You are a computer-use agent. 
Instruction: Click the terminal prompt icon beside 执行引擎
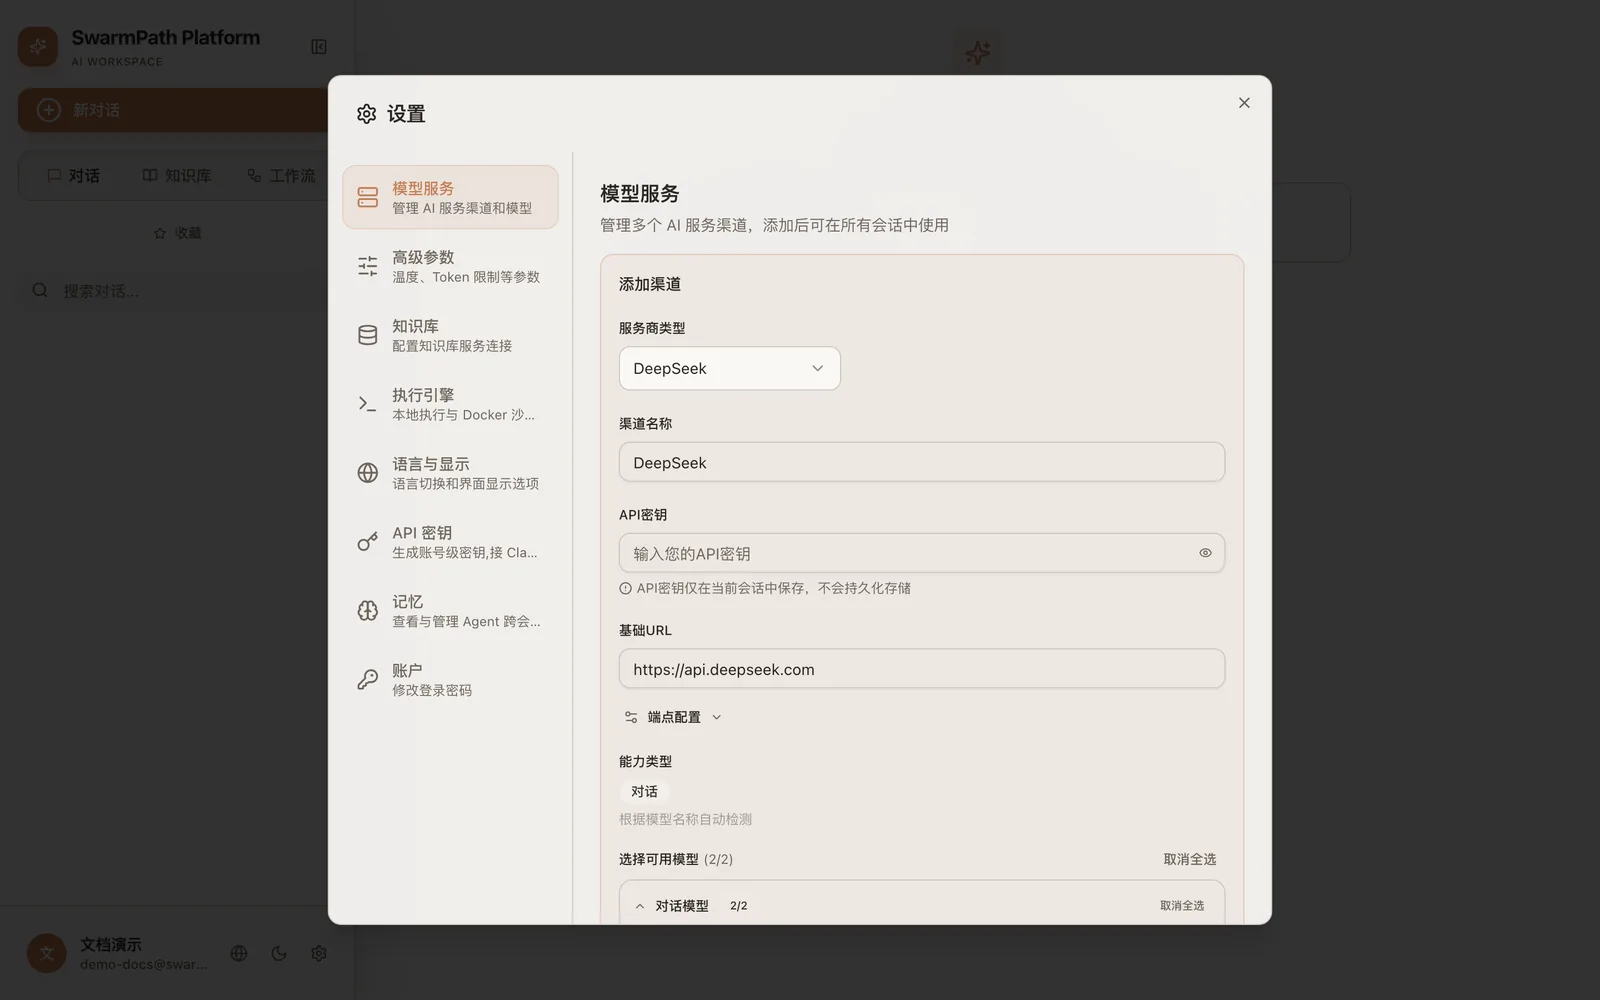(368, 404)
